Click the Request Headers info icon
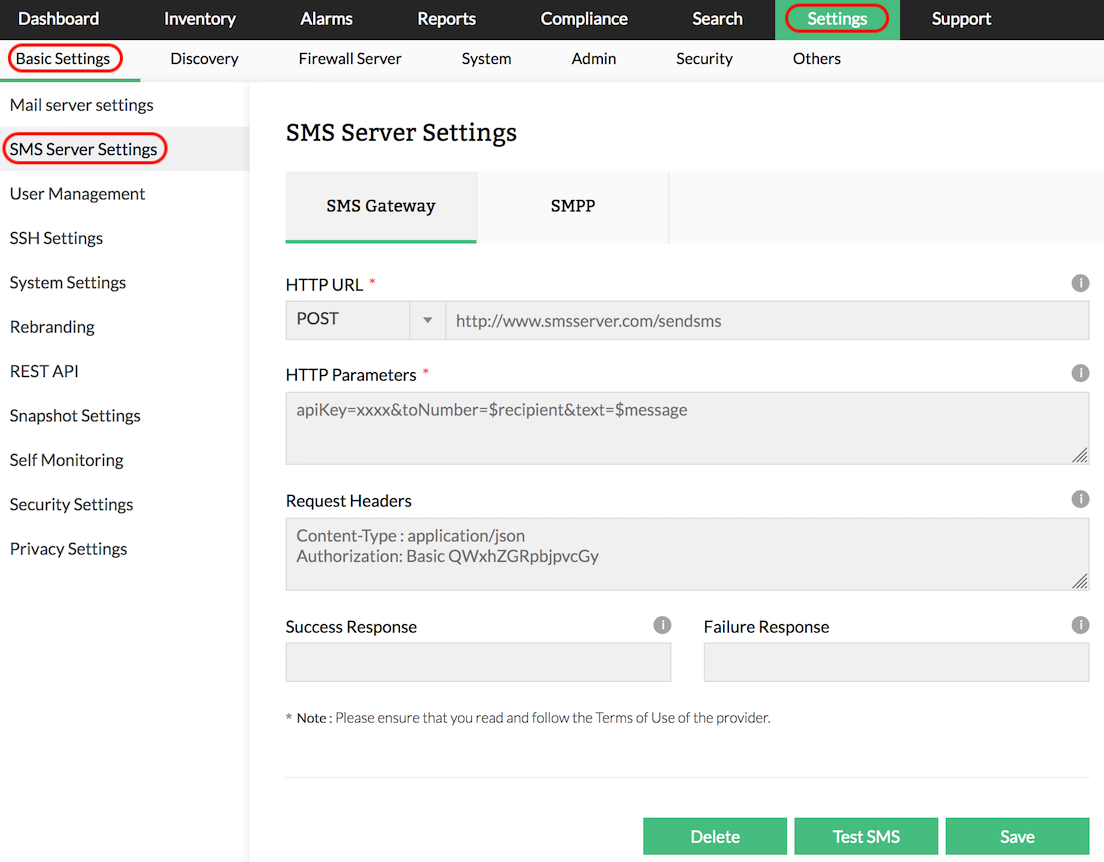 [1080, 499]
